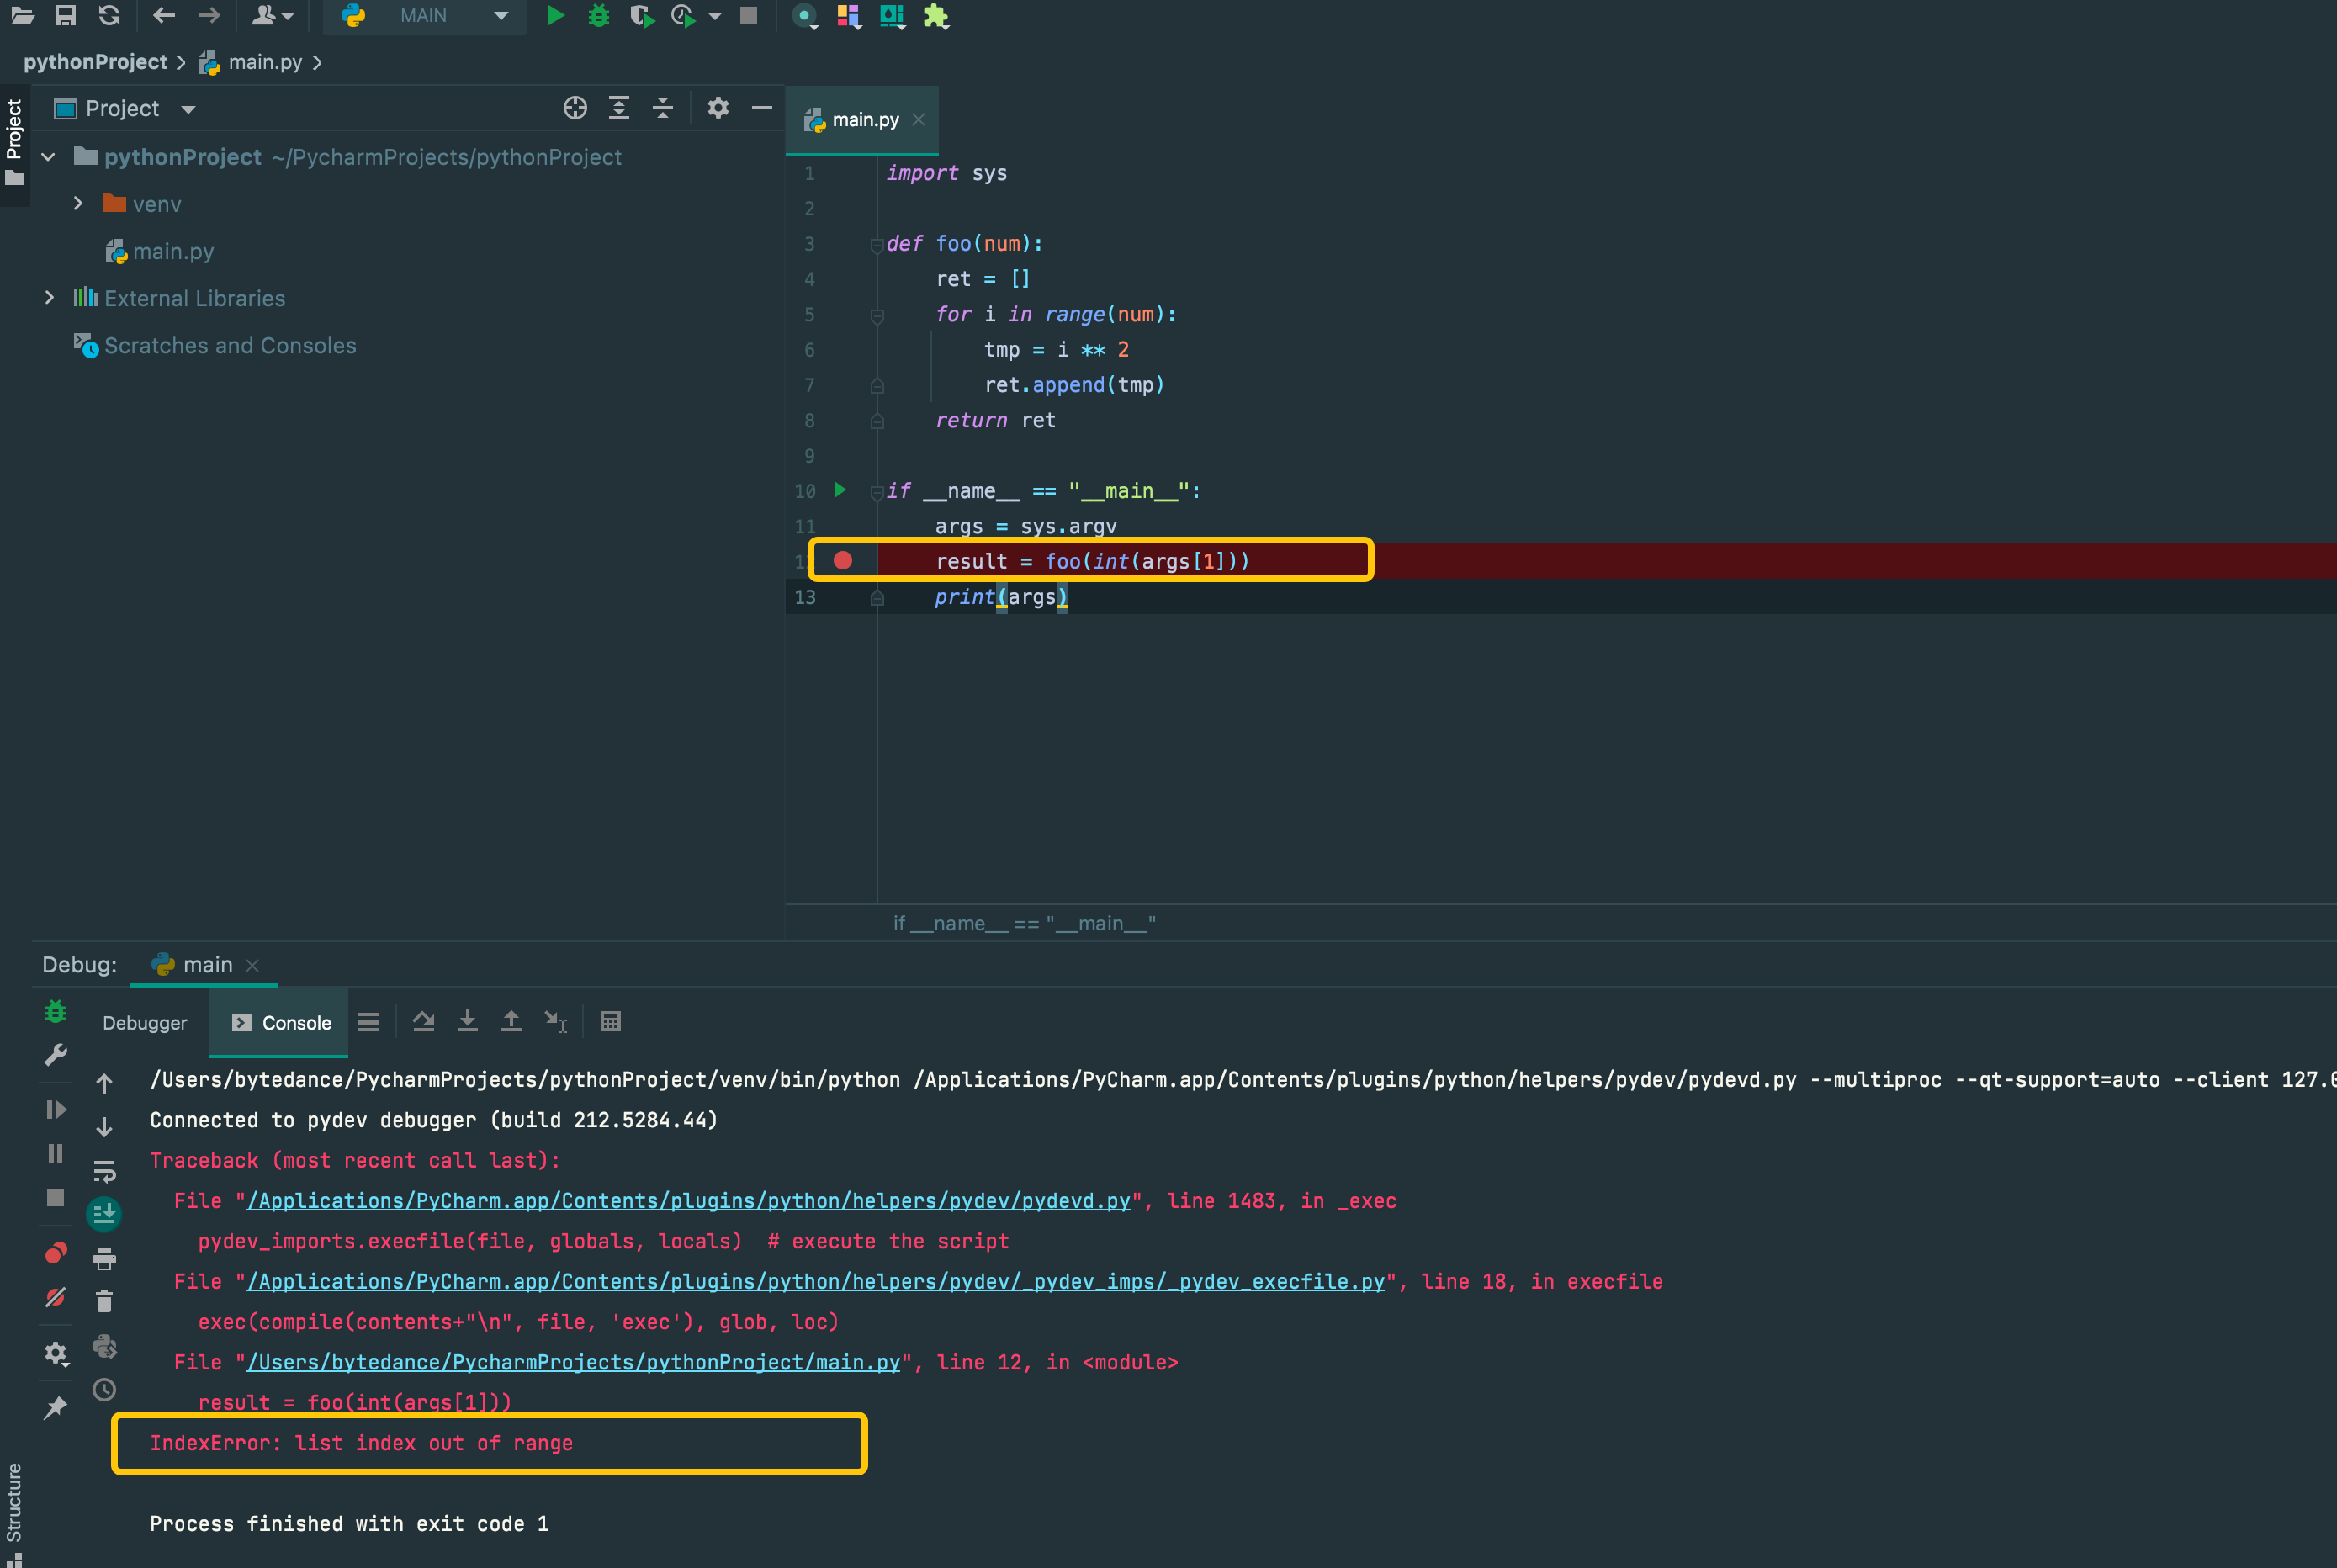Fold the for loop on line 5

(x=877, y=316)
